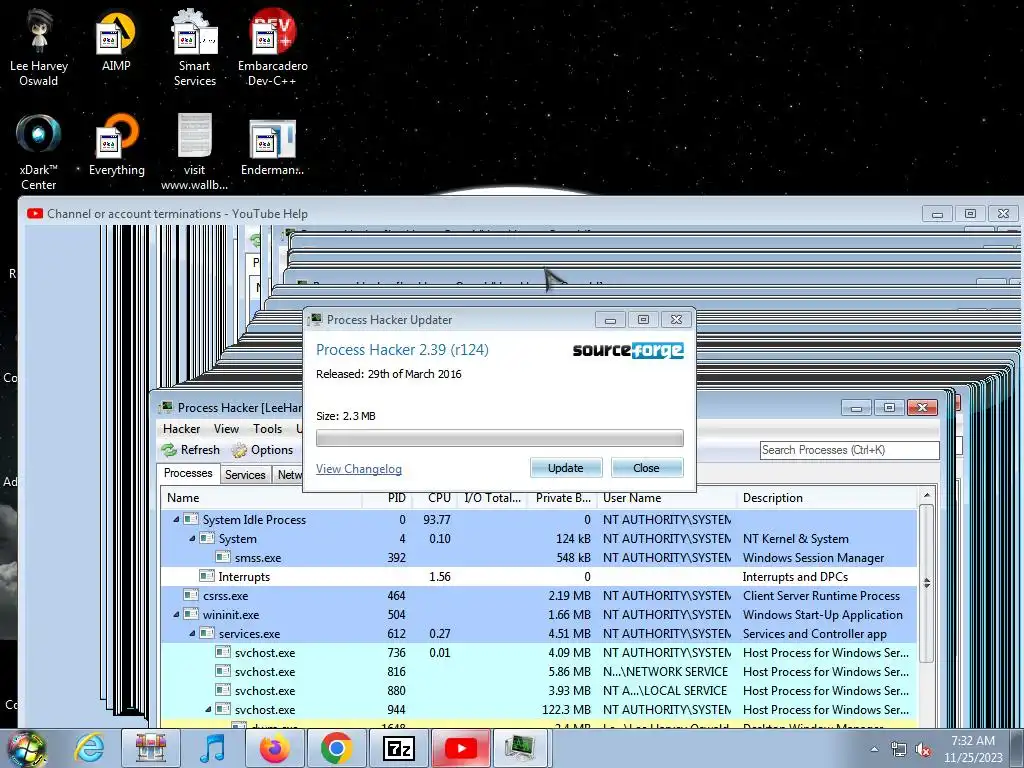Click the Windows Start orb
The image size is (1024, 768).
click(x=27, y=748)
